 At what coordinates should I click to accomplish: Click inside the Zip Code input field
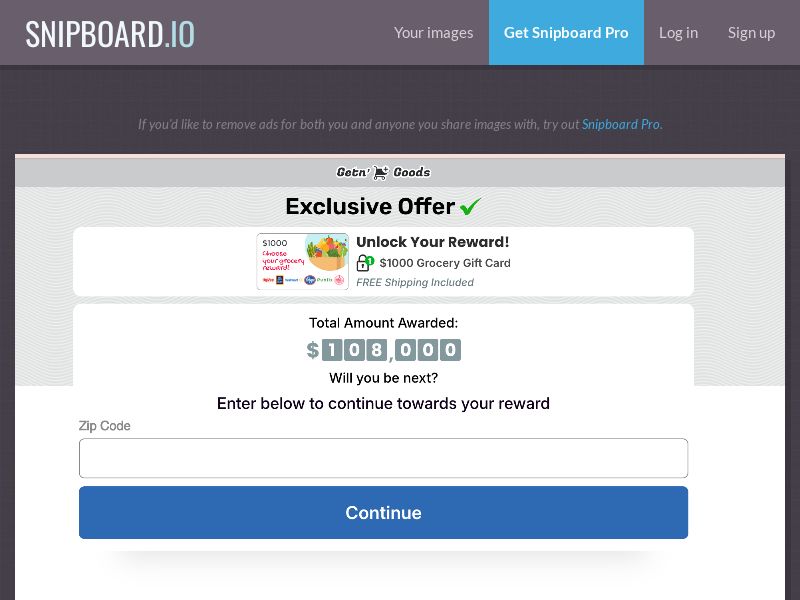coord(384,457)
